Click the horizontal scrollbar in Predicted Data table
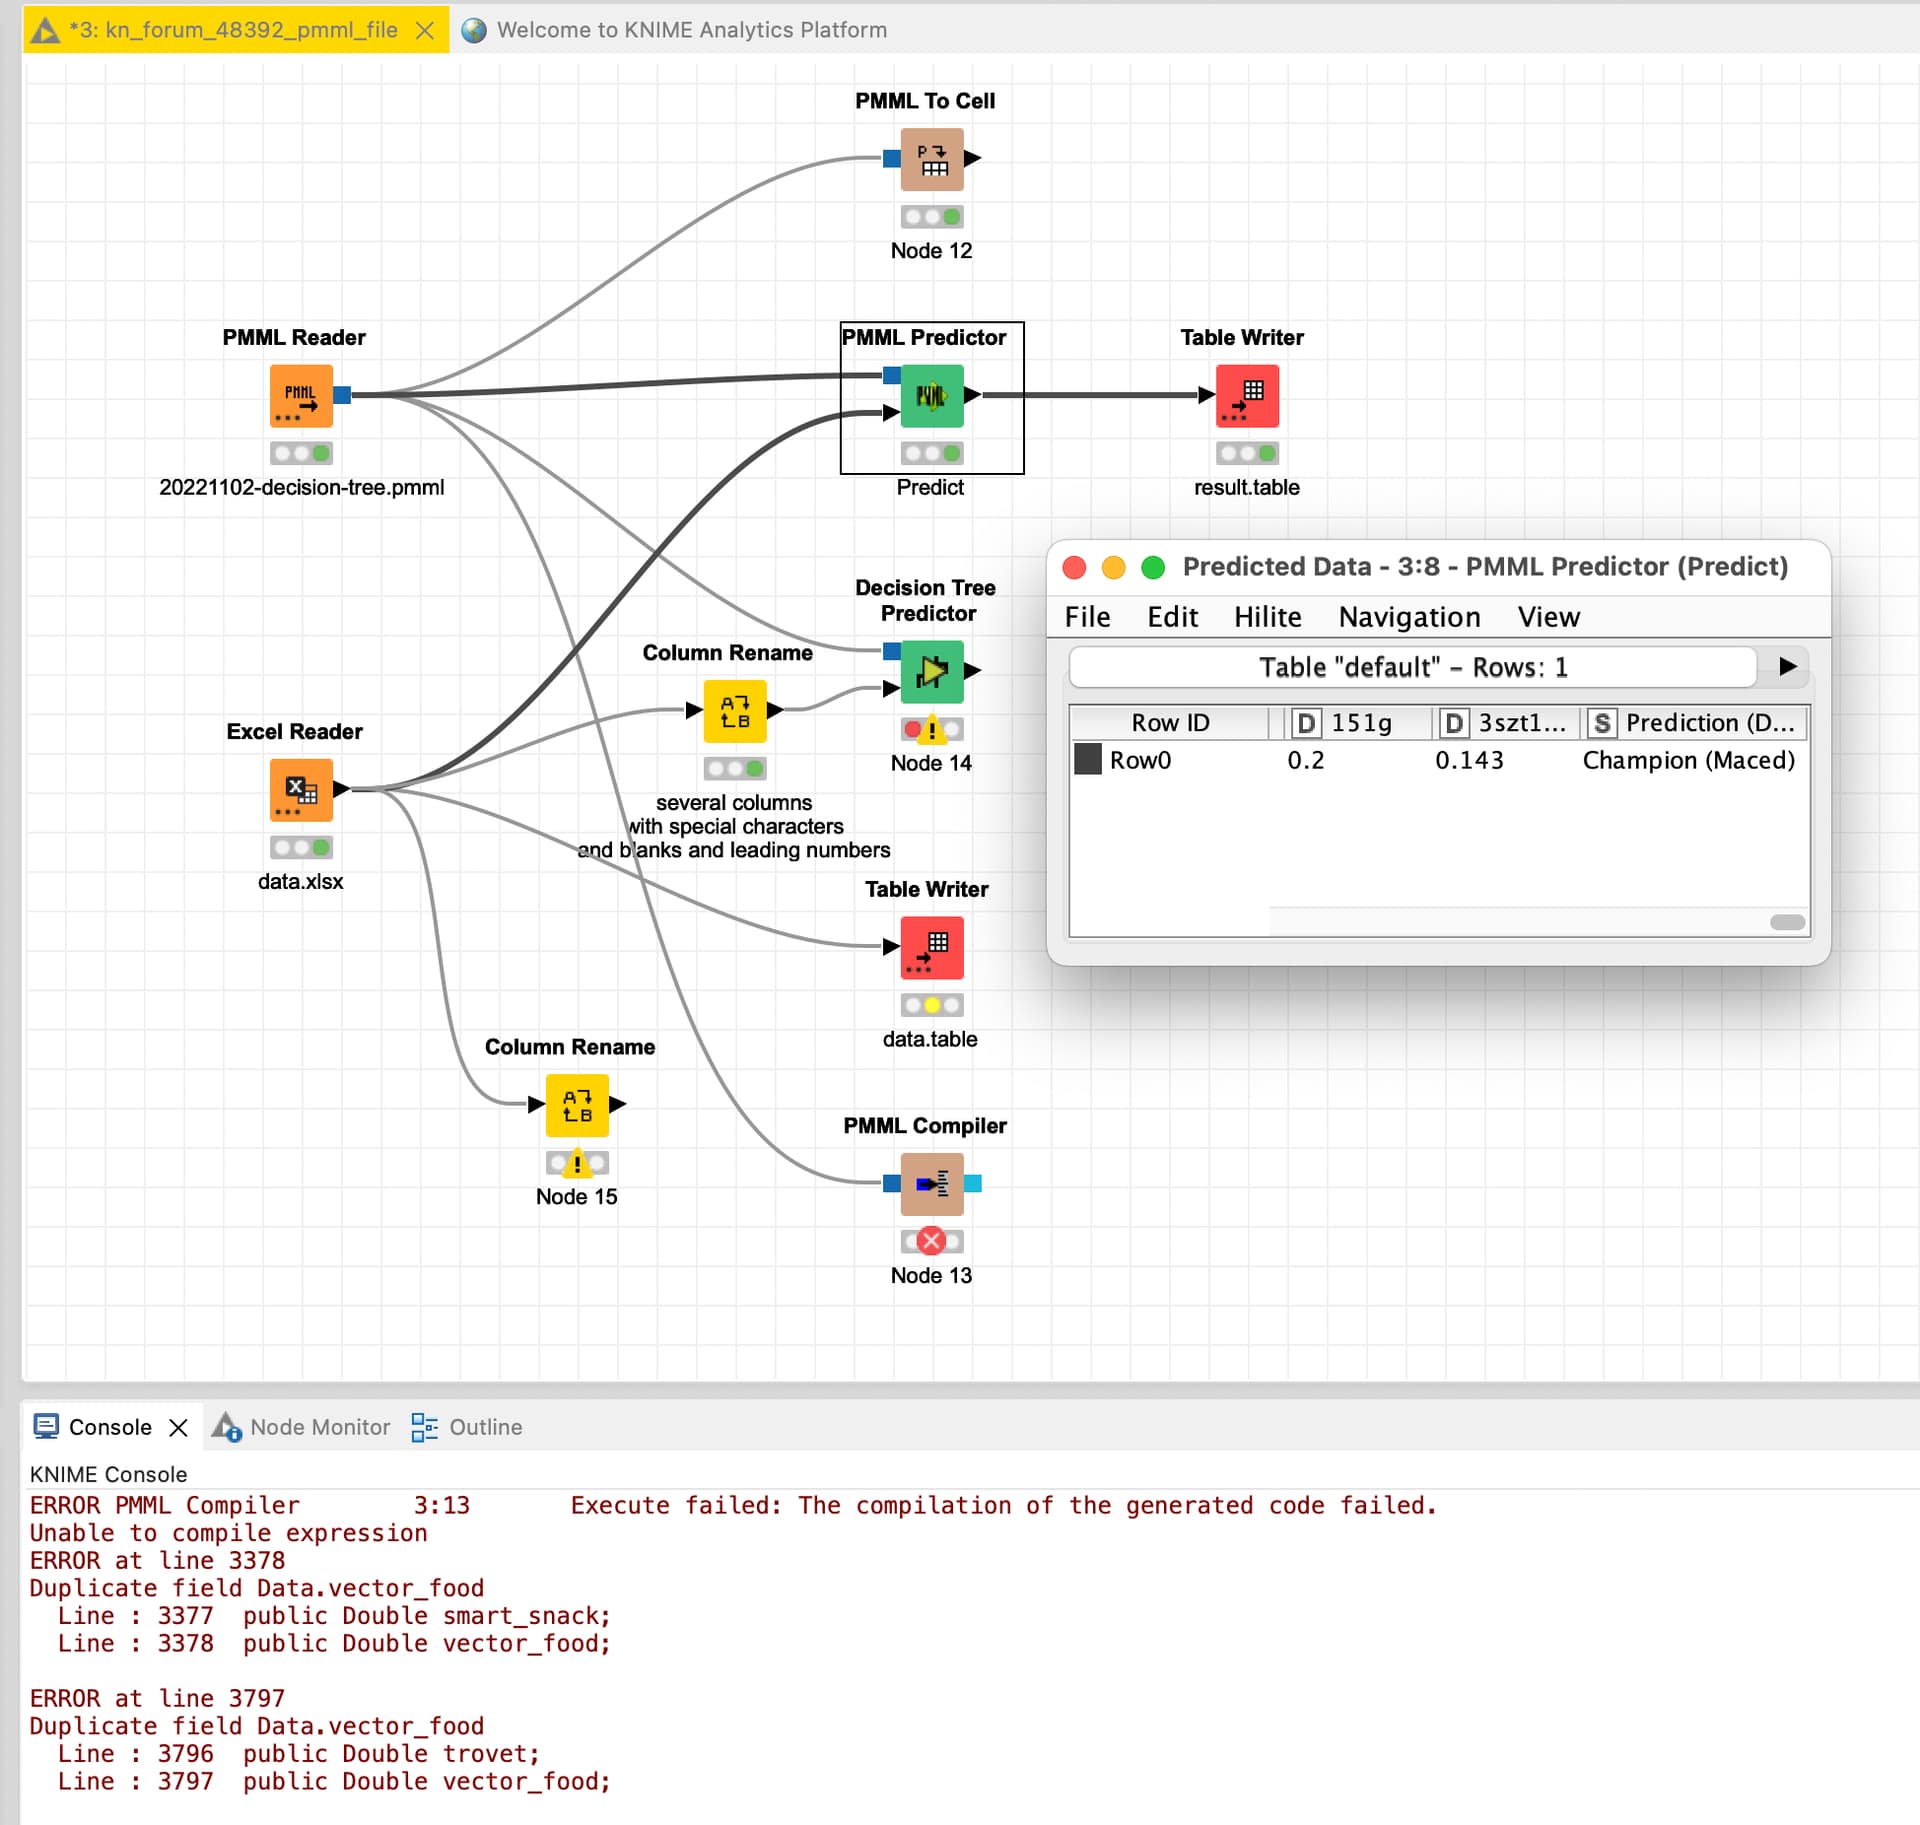 [x=1787, y=921]
